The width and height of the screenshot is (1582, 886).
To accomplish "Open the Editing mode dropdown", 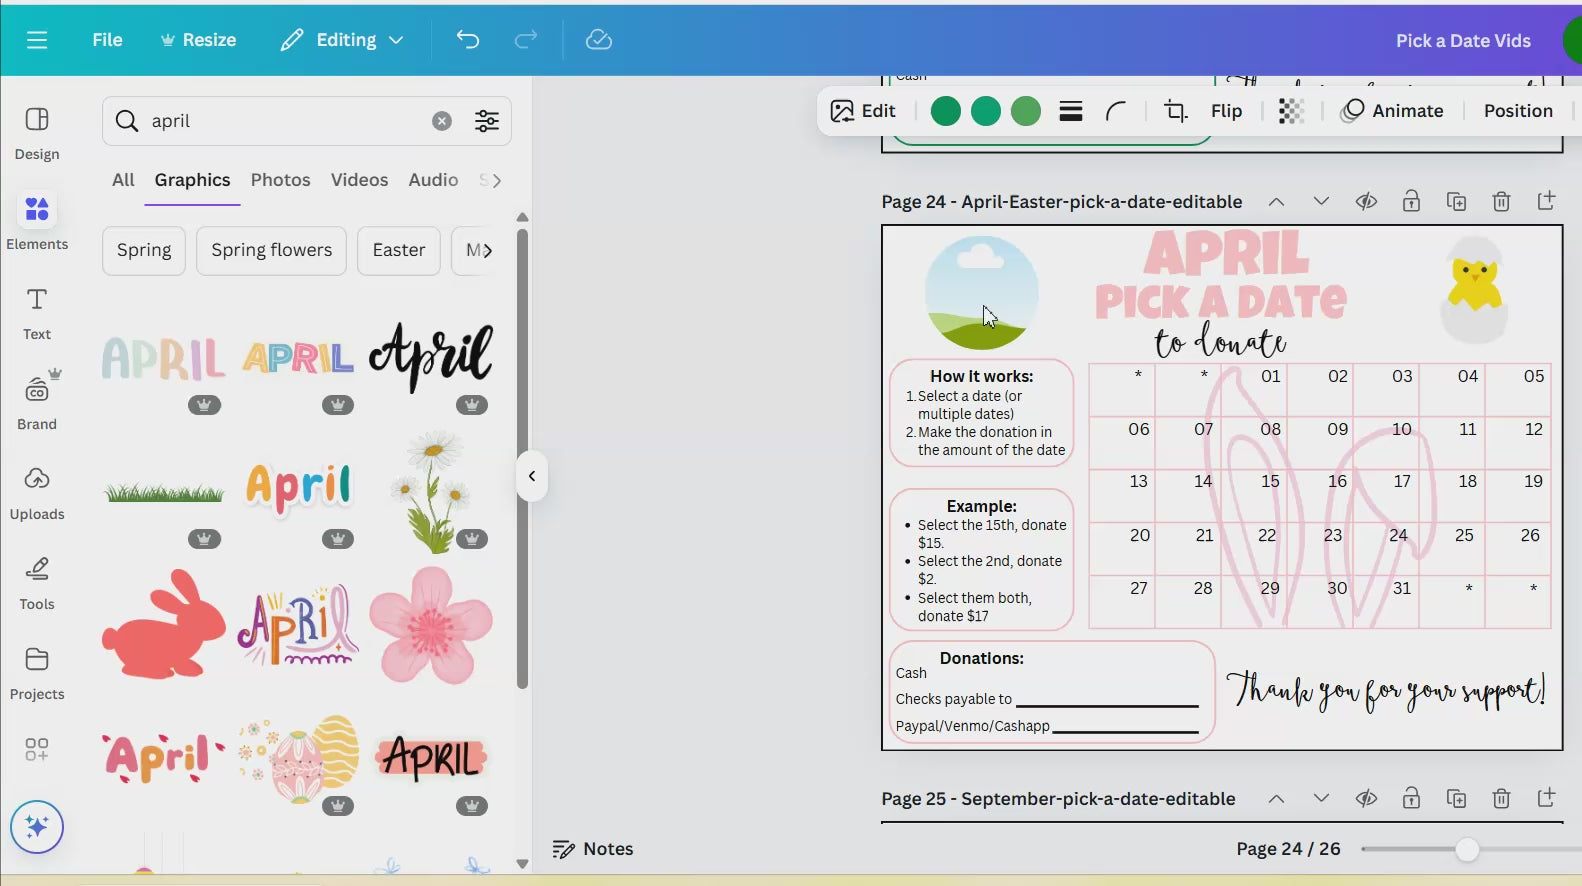I will [x=342, y=40].
